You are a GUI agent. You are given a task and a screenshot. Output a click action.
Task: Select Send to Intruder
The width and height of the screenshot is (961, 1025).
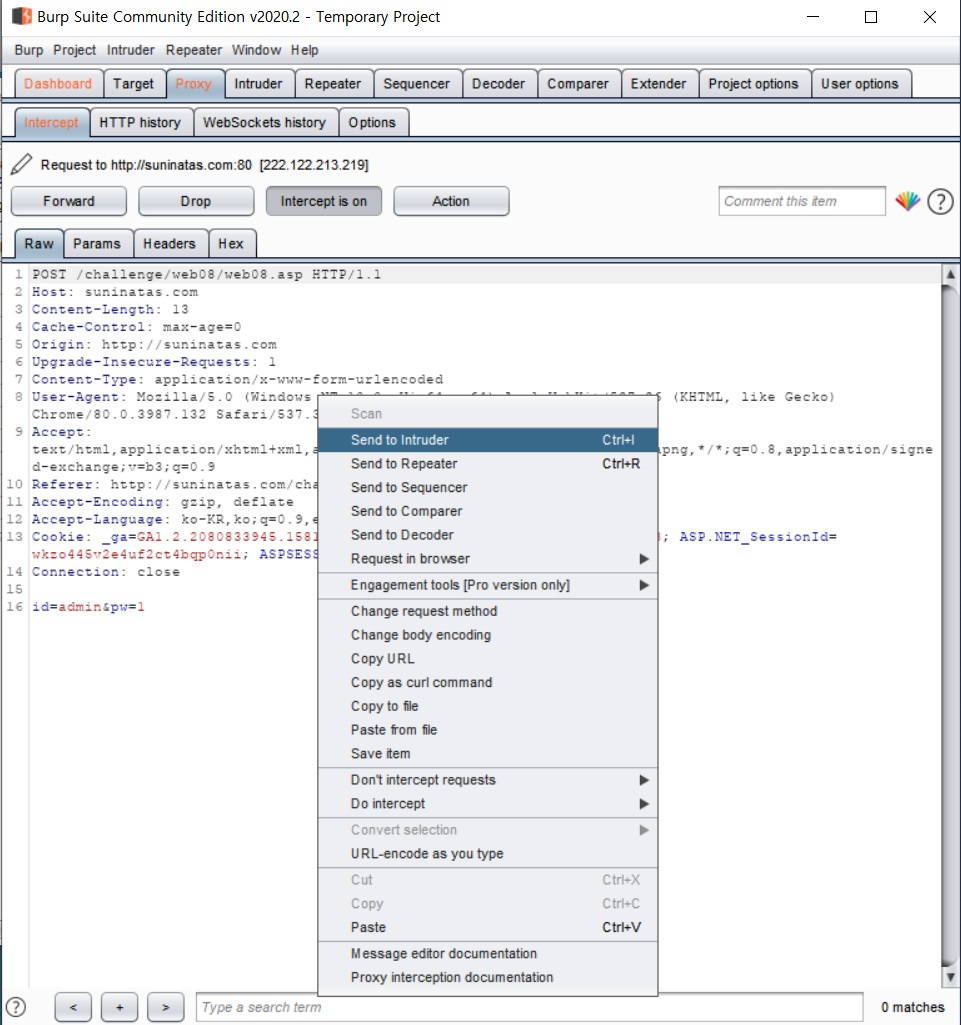coord(488,440)
